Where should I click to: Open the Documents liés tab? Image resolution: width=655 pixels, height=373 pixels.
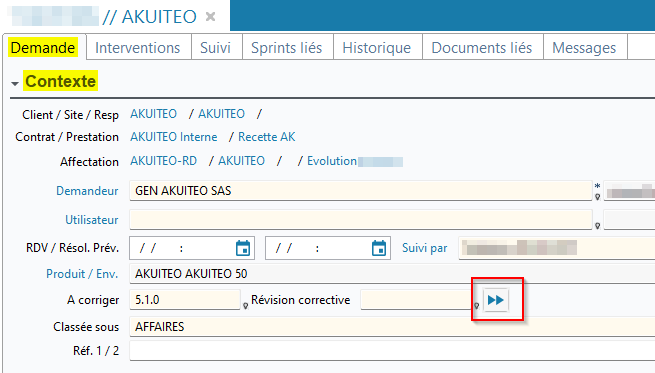coord(482,48)
